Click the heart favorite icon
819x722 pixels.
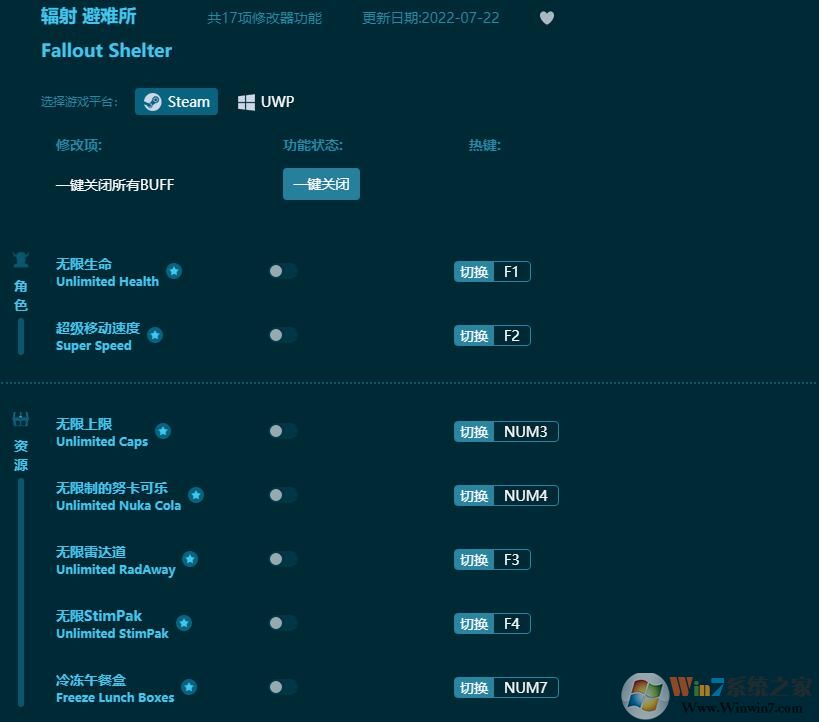click(546, 18)
